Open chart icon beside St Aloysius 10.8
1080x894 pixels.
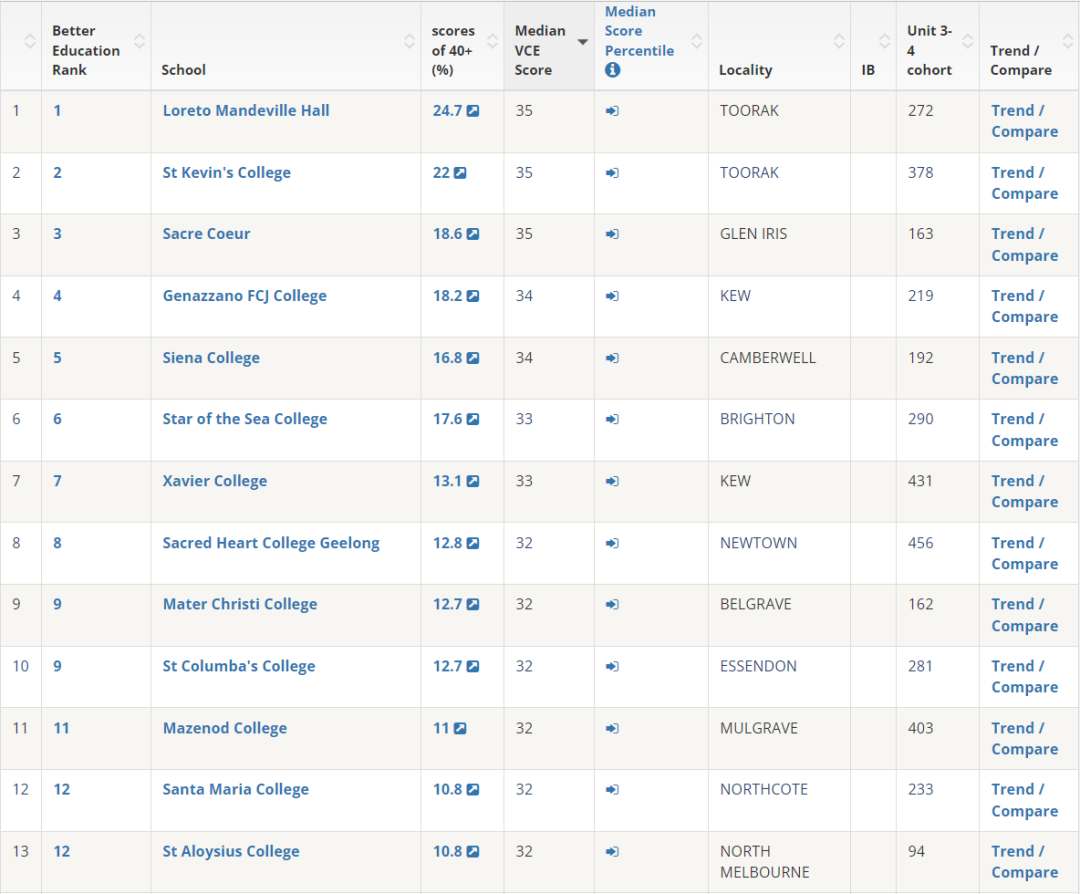click(473, 852)
